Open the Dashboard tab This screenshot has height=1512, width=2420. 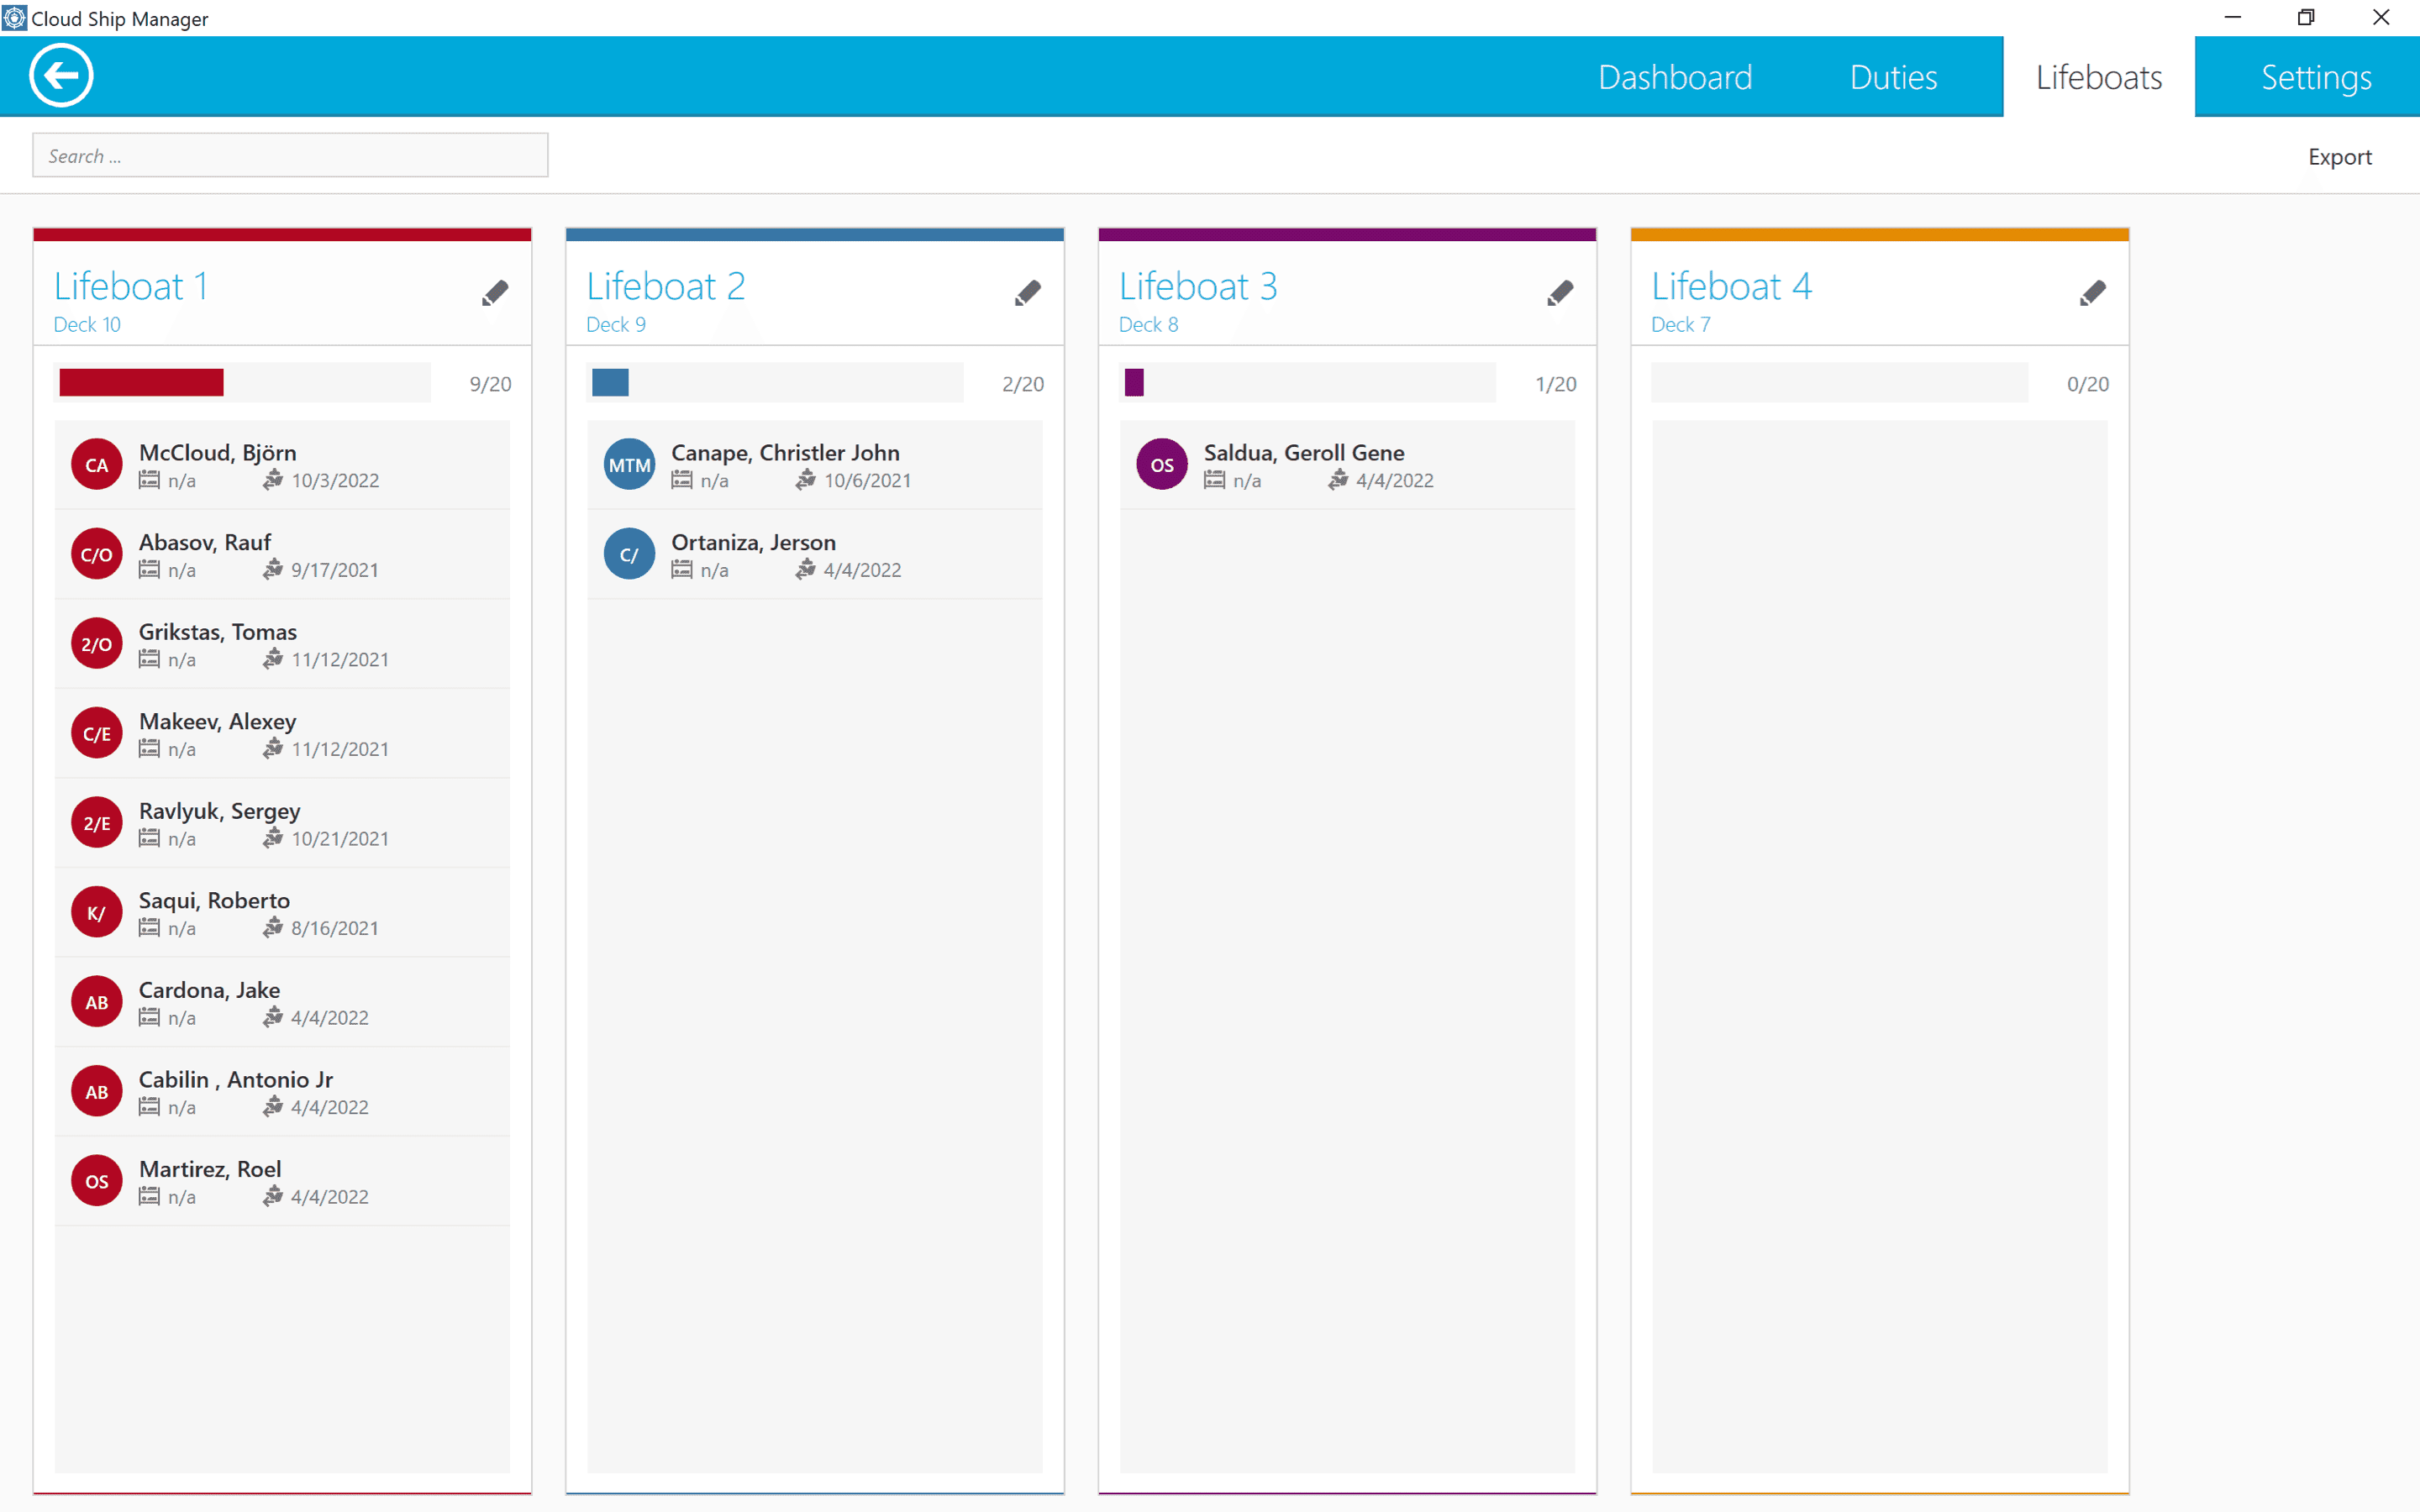(x=1675, y=77)
